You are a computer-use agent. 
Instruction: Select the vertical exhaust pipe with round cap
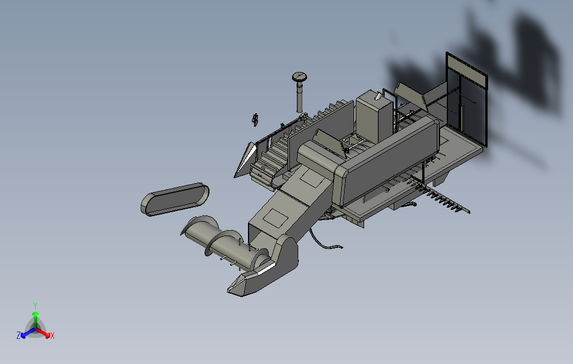(x=299, y=92)
